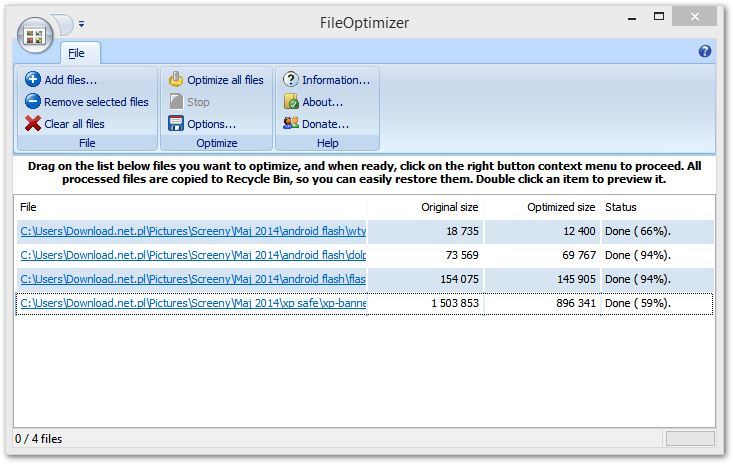Click the FileOptimizer application orb button
The image size is (733, 464).
click(35, 36)
